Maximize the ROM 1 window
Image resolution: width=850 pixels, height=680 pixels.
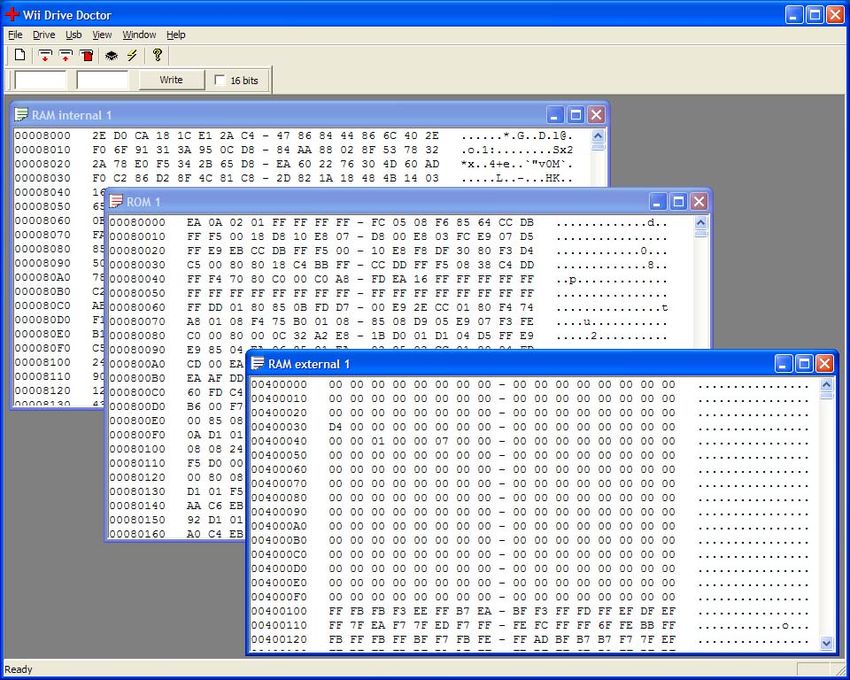(x=678, y=202)
